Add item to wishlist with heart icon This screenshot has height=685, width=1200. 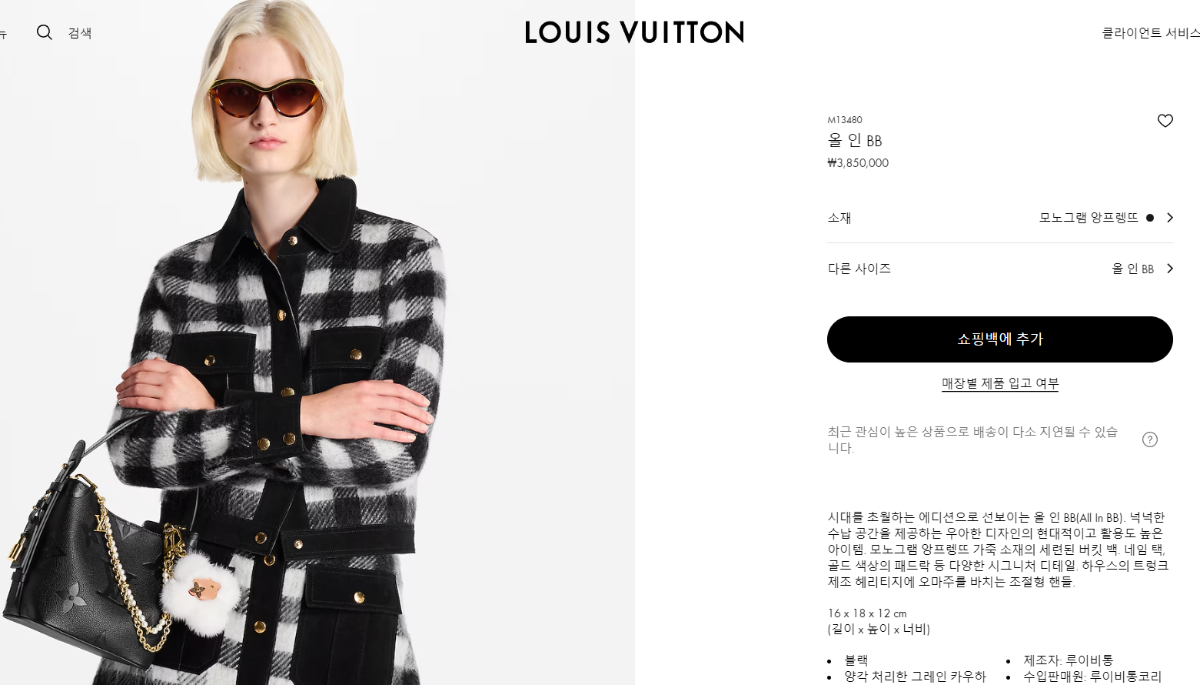pos(1165,121)
